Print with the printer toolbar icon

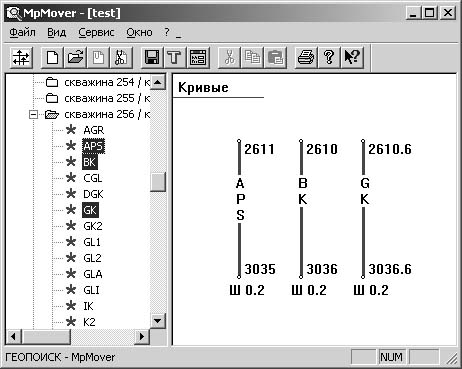tap(306, 58)
